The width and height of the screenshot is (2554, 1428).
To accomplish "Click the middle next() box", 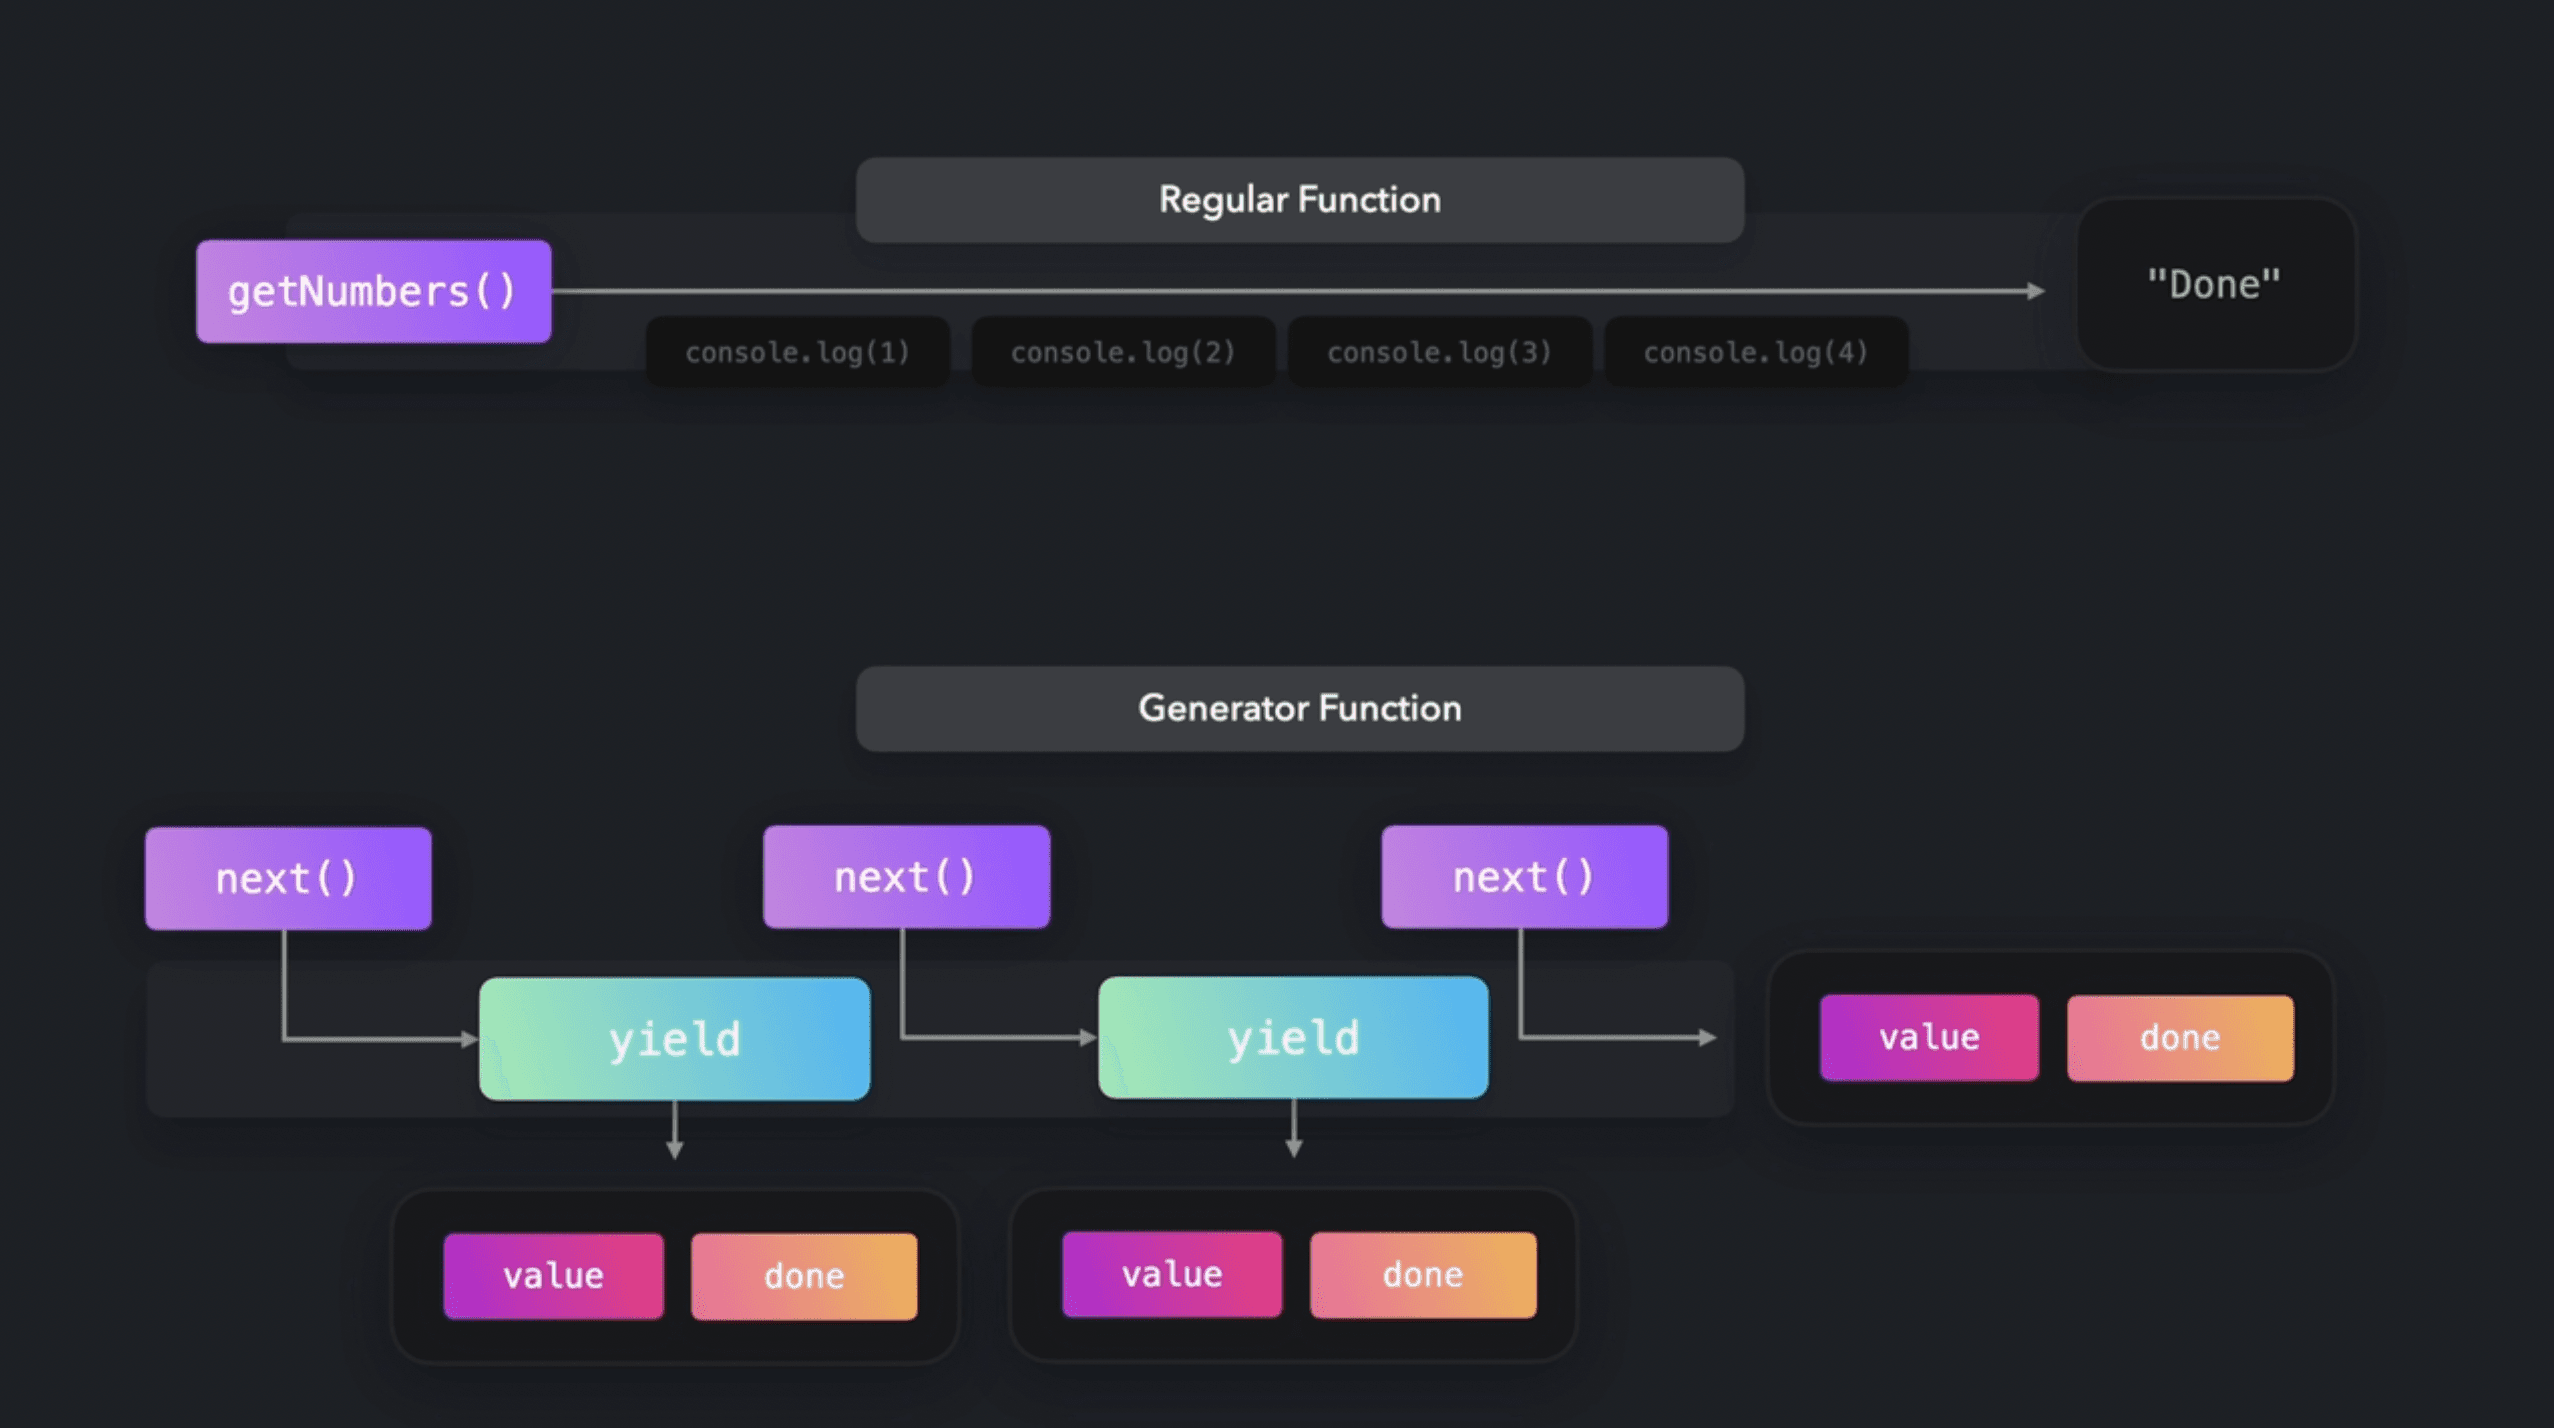I will (x=906, y=877).
